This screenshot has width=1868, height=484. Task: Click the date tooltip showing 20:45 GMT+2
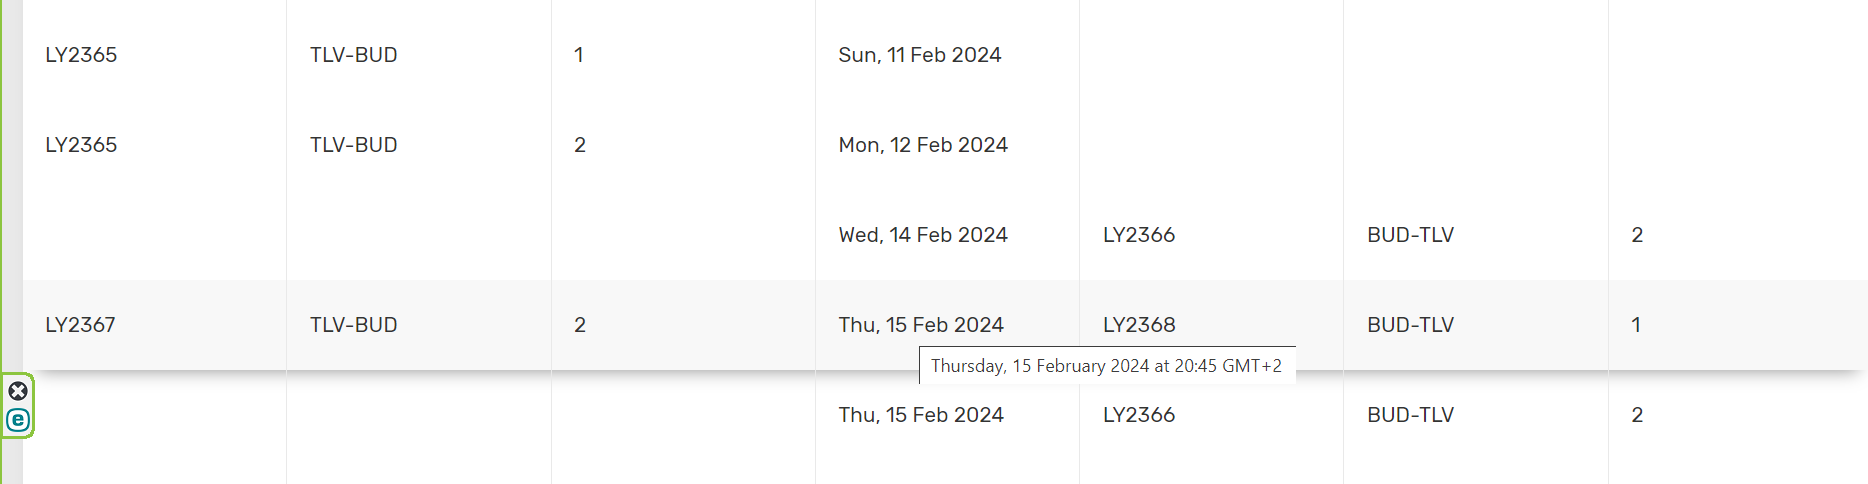coord(1106,366)
